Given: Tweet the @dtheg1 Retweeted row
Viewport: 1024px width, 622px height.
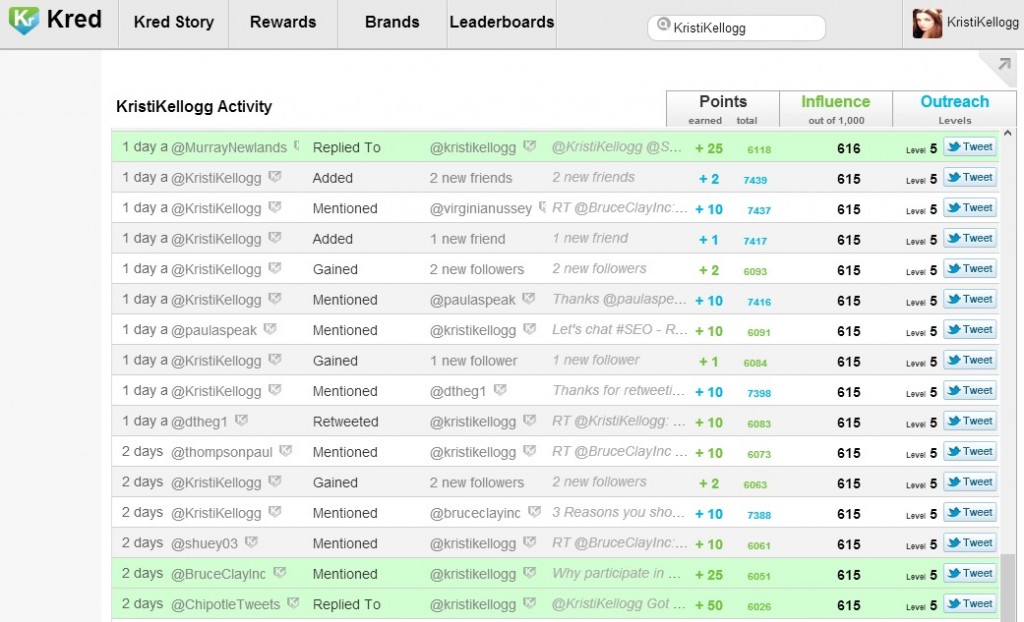Looking at the screenshot, I should [x=970, y=421].
